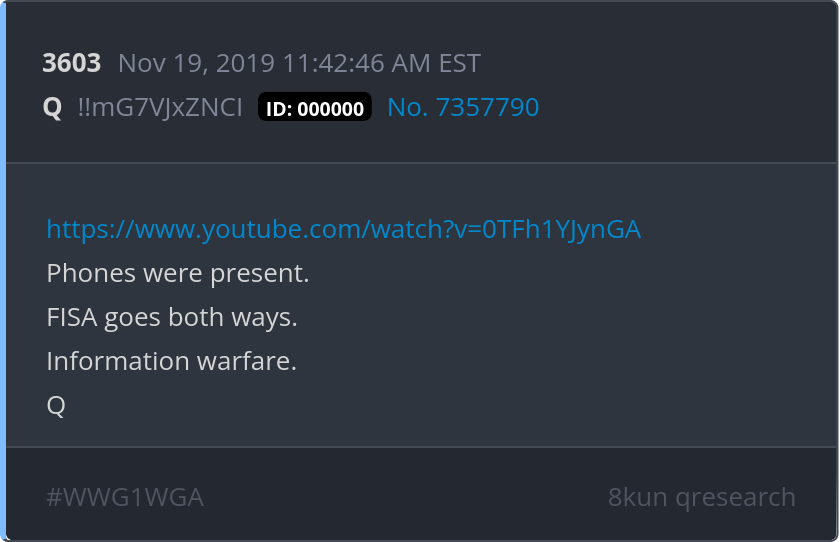The width and height of the screenshot is (840, 542).
Task: Click the word 8kun in footer
Action: (637, 497)
